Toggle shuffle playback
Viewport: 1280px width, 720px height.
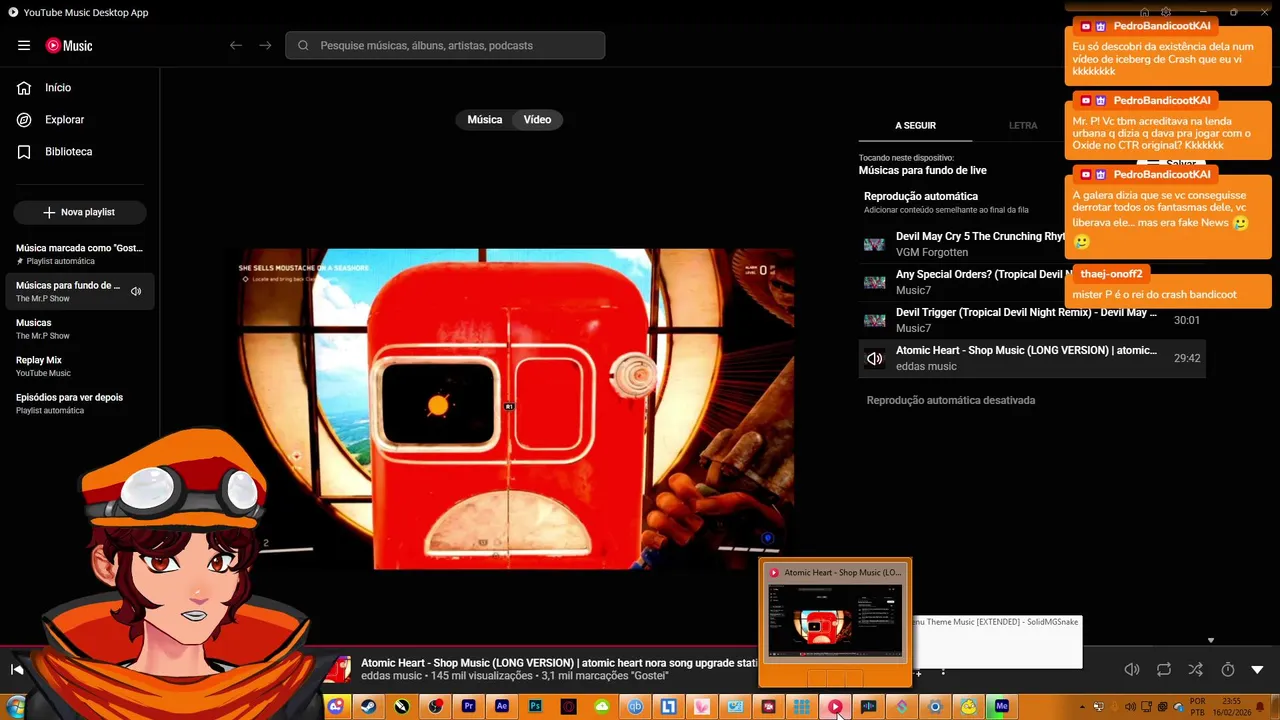(1196, 669)
